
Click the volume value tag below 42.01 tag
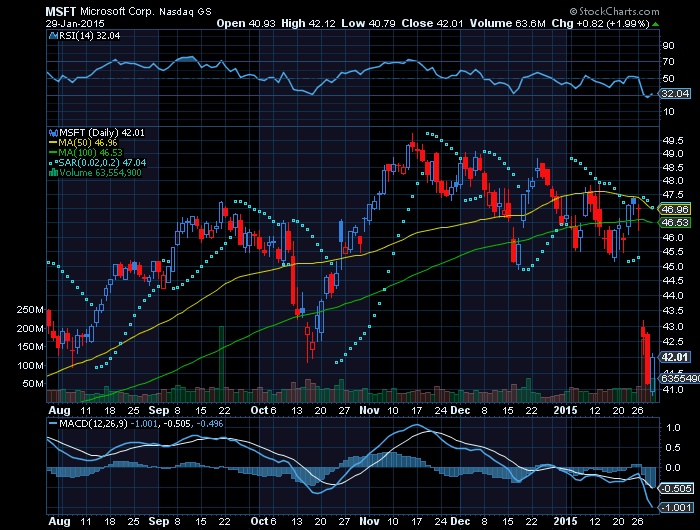(x=680, y=378)
